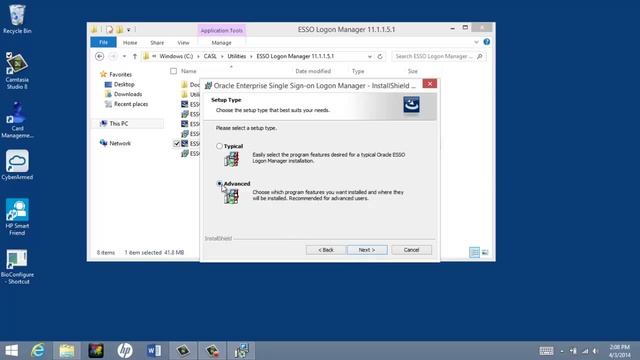The height and width of the screenshot is (360, 640).
Task: Switch to the Share ribbon tab
Action: pyautogui.click(x=157, y=42)
